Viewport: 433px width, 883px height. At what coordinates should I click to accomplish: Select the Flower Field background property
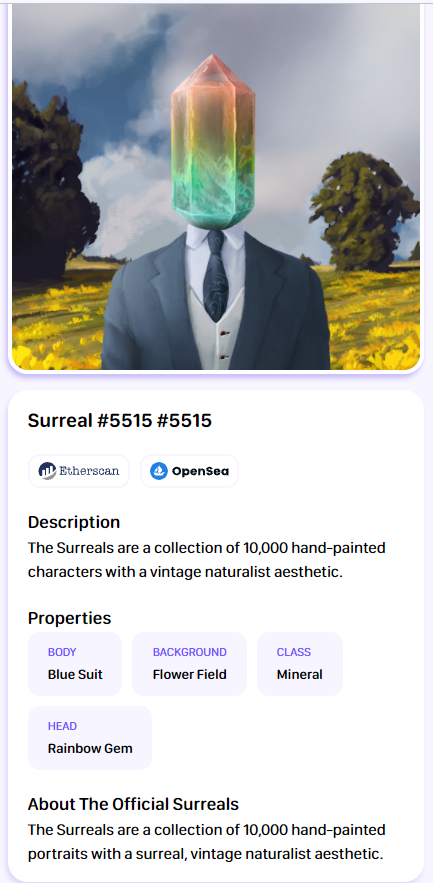pos(189,664)
